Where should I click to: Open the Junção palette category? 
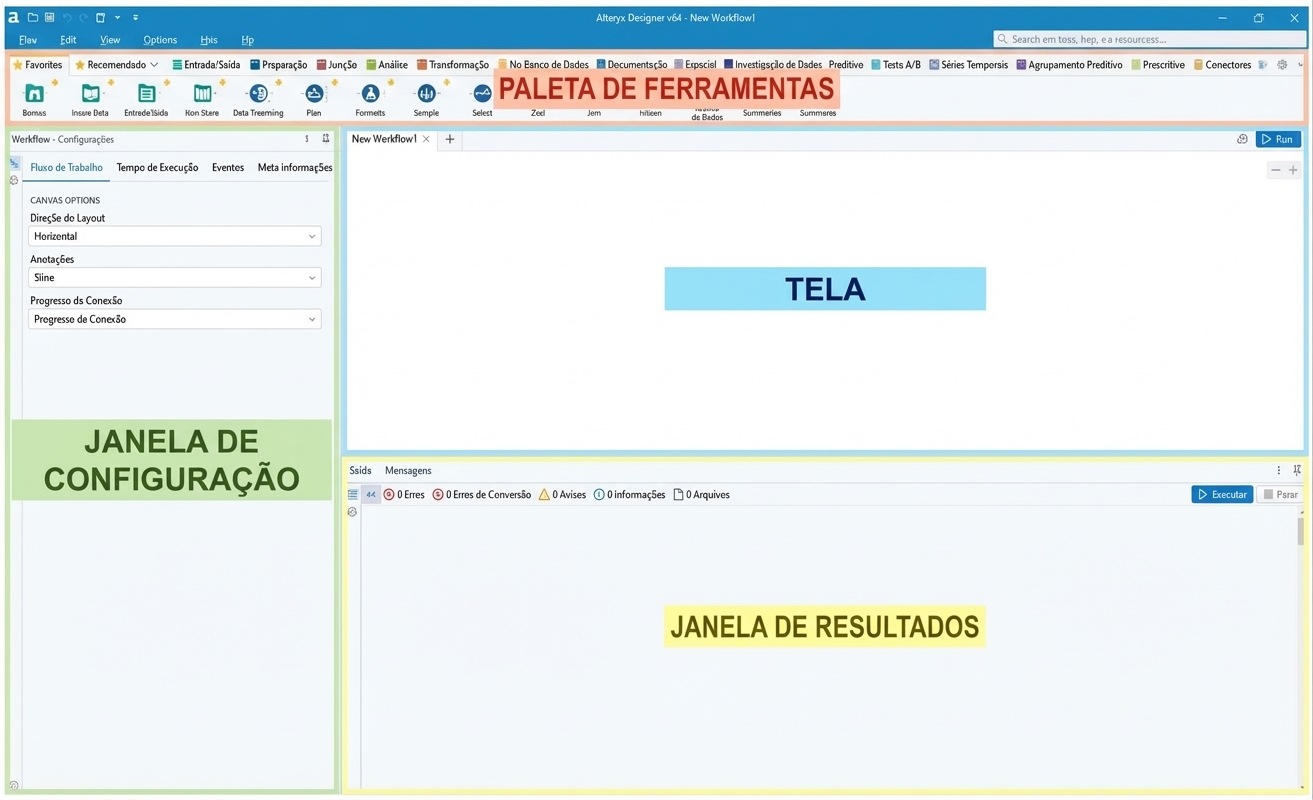coord(336,65)
